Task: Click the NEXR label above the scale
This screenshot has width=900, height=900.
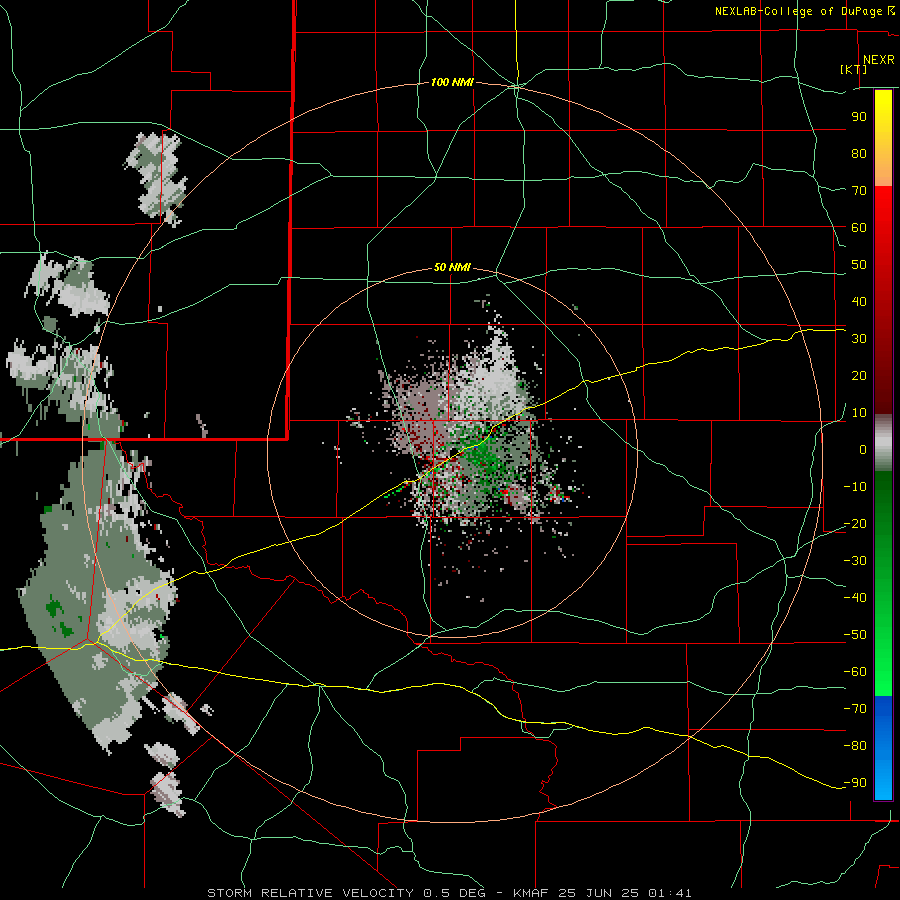Action: (878, 60)
